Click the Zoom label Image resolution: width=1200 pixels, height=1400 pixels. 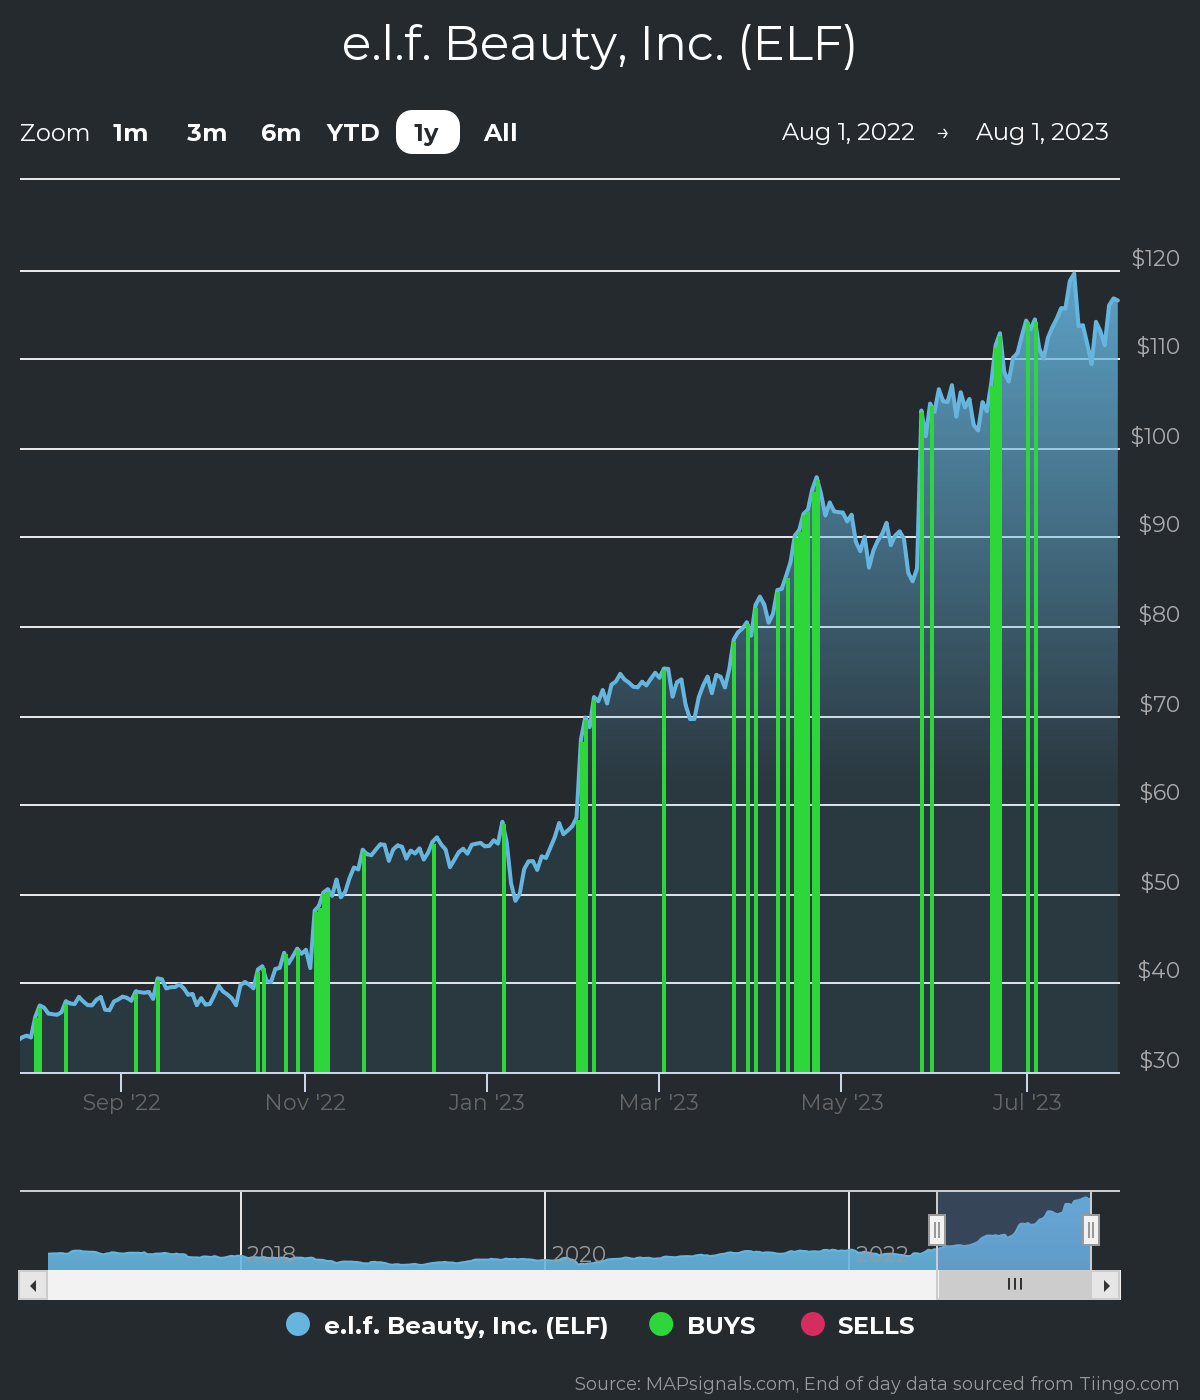pos(55,133)
